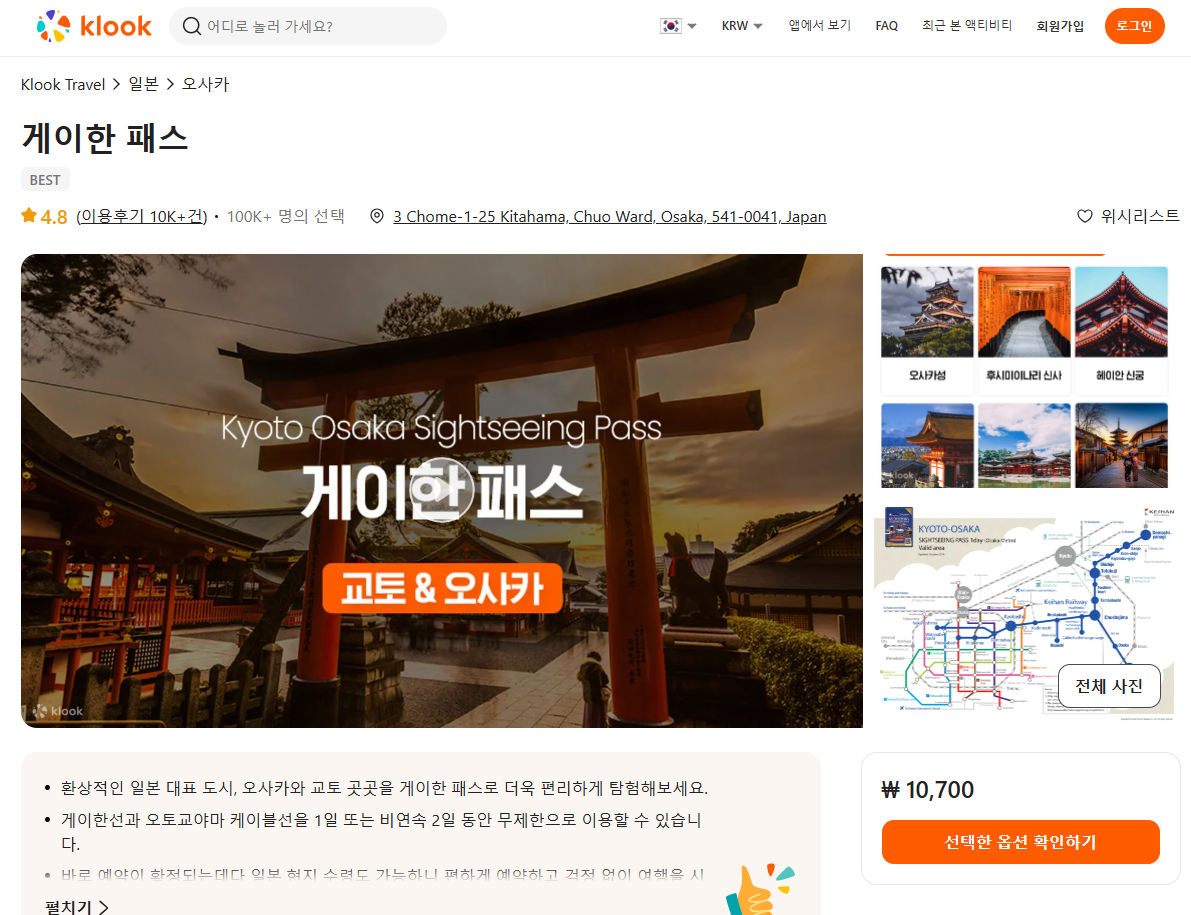Click 회원가입 sign-up link

coord(1060,26)
